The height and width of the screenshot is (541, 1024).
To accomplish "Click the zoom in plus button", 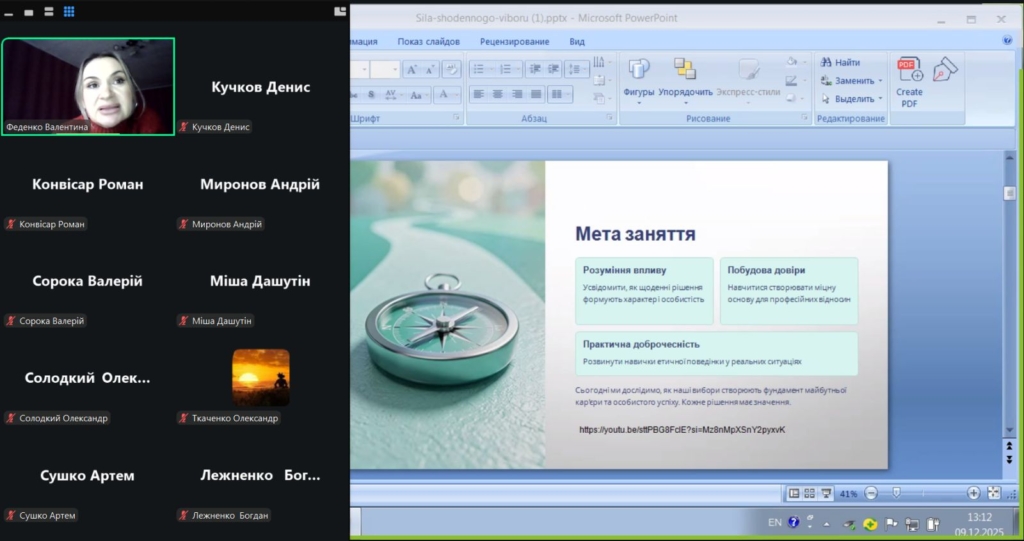I will click(973, 493).
